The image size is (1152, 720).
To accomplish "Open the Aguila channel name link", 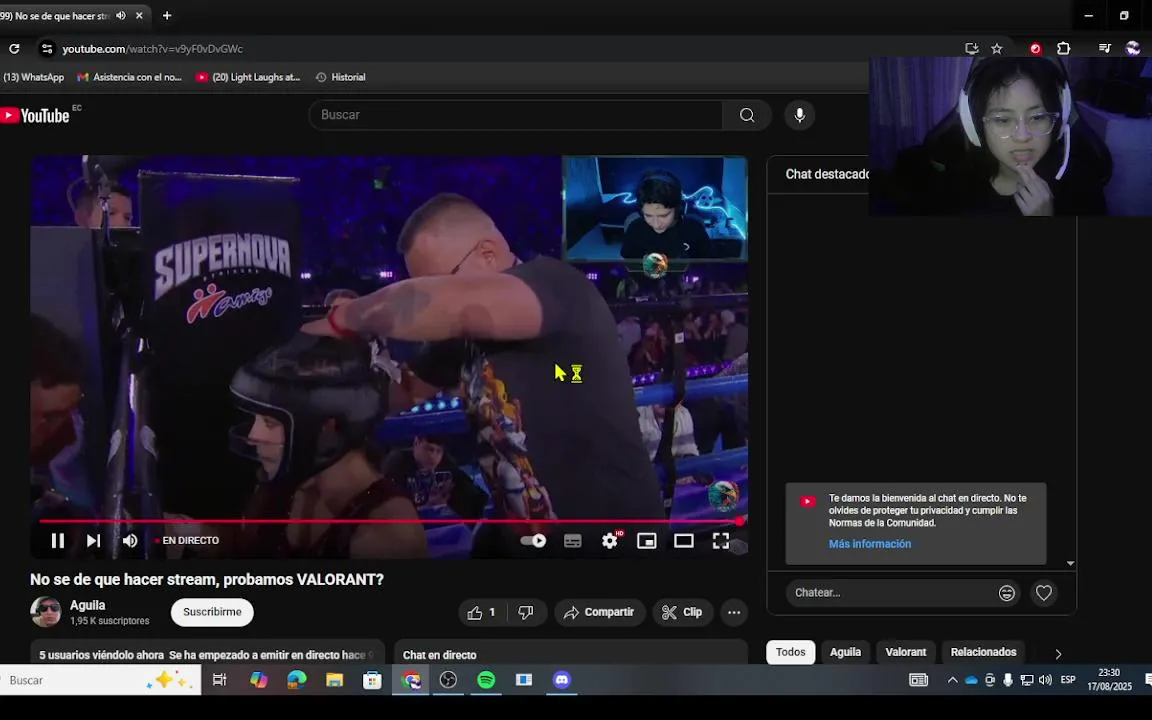I will tap(87, 605).
